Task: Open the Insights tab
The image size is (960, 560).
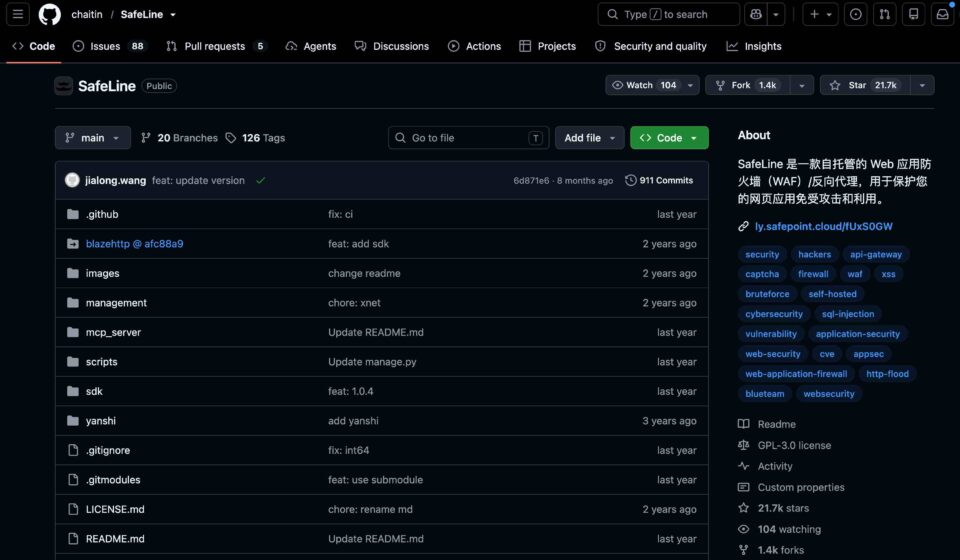Action: [754, 46]
